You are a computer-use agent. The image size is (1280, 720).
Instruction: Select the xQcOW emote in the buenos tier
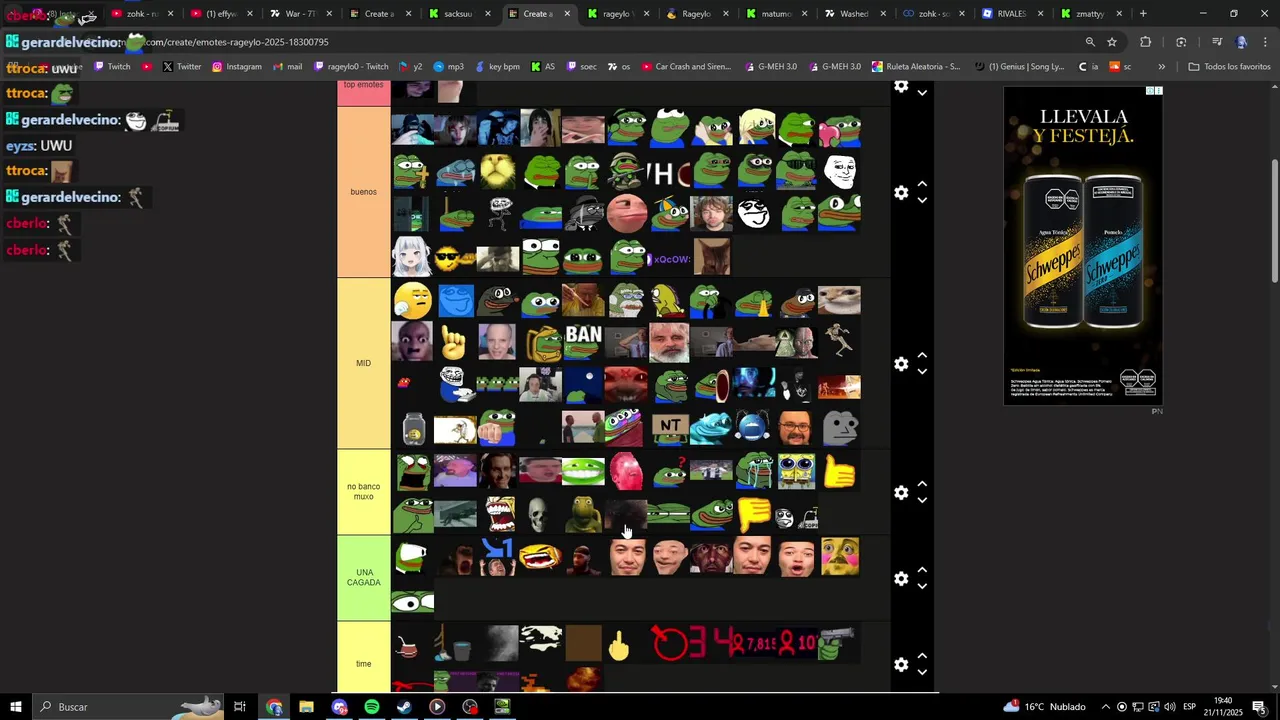669,259
